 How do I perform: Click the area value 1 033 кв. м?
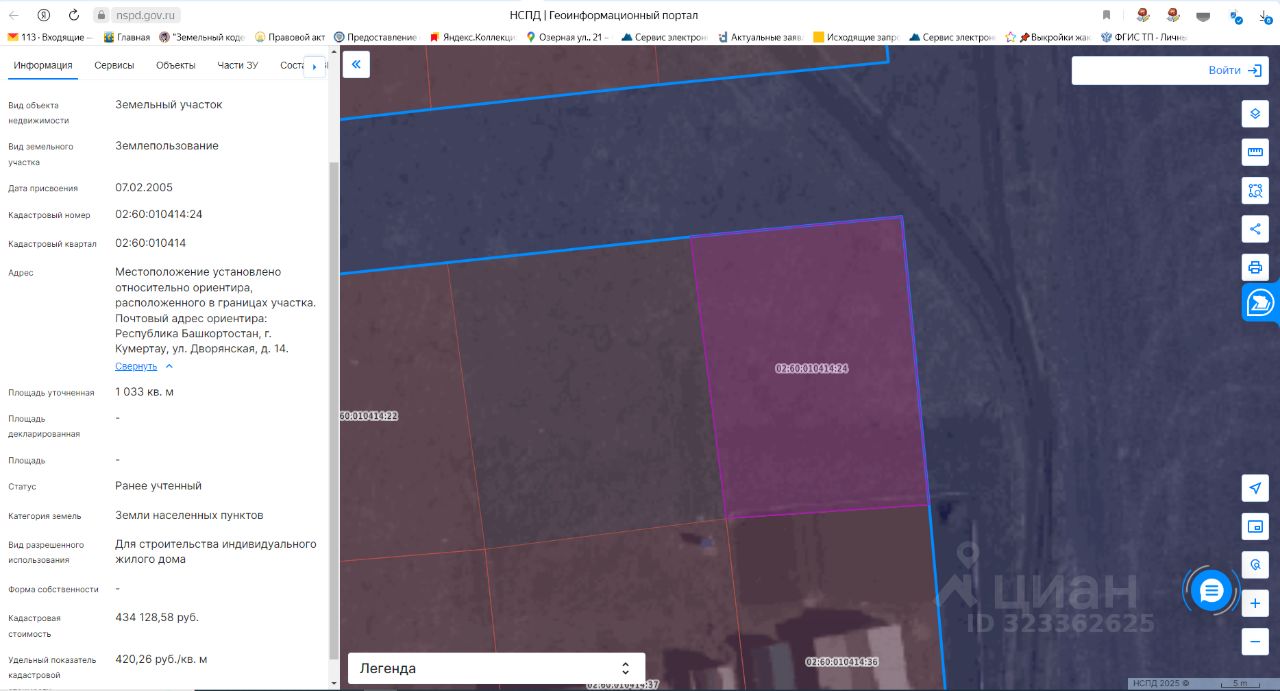(144, 392)
